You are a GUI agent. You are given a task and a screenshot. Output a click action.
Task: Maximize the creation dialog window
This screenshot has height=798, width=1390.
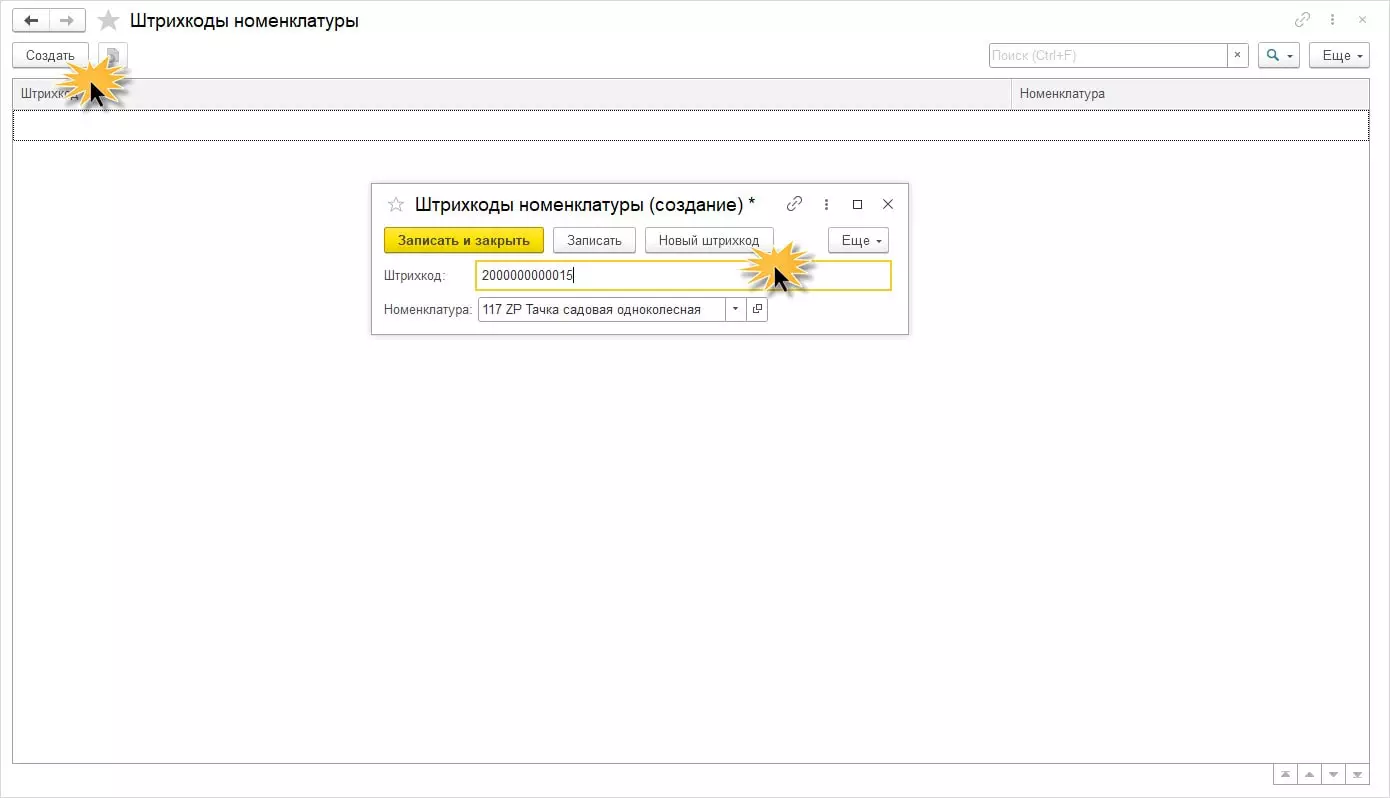click(857, 204)
